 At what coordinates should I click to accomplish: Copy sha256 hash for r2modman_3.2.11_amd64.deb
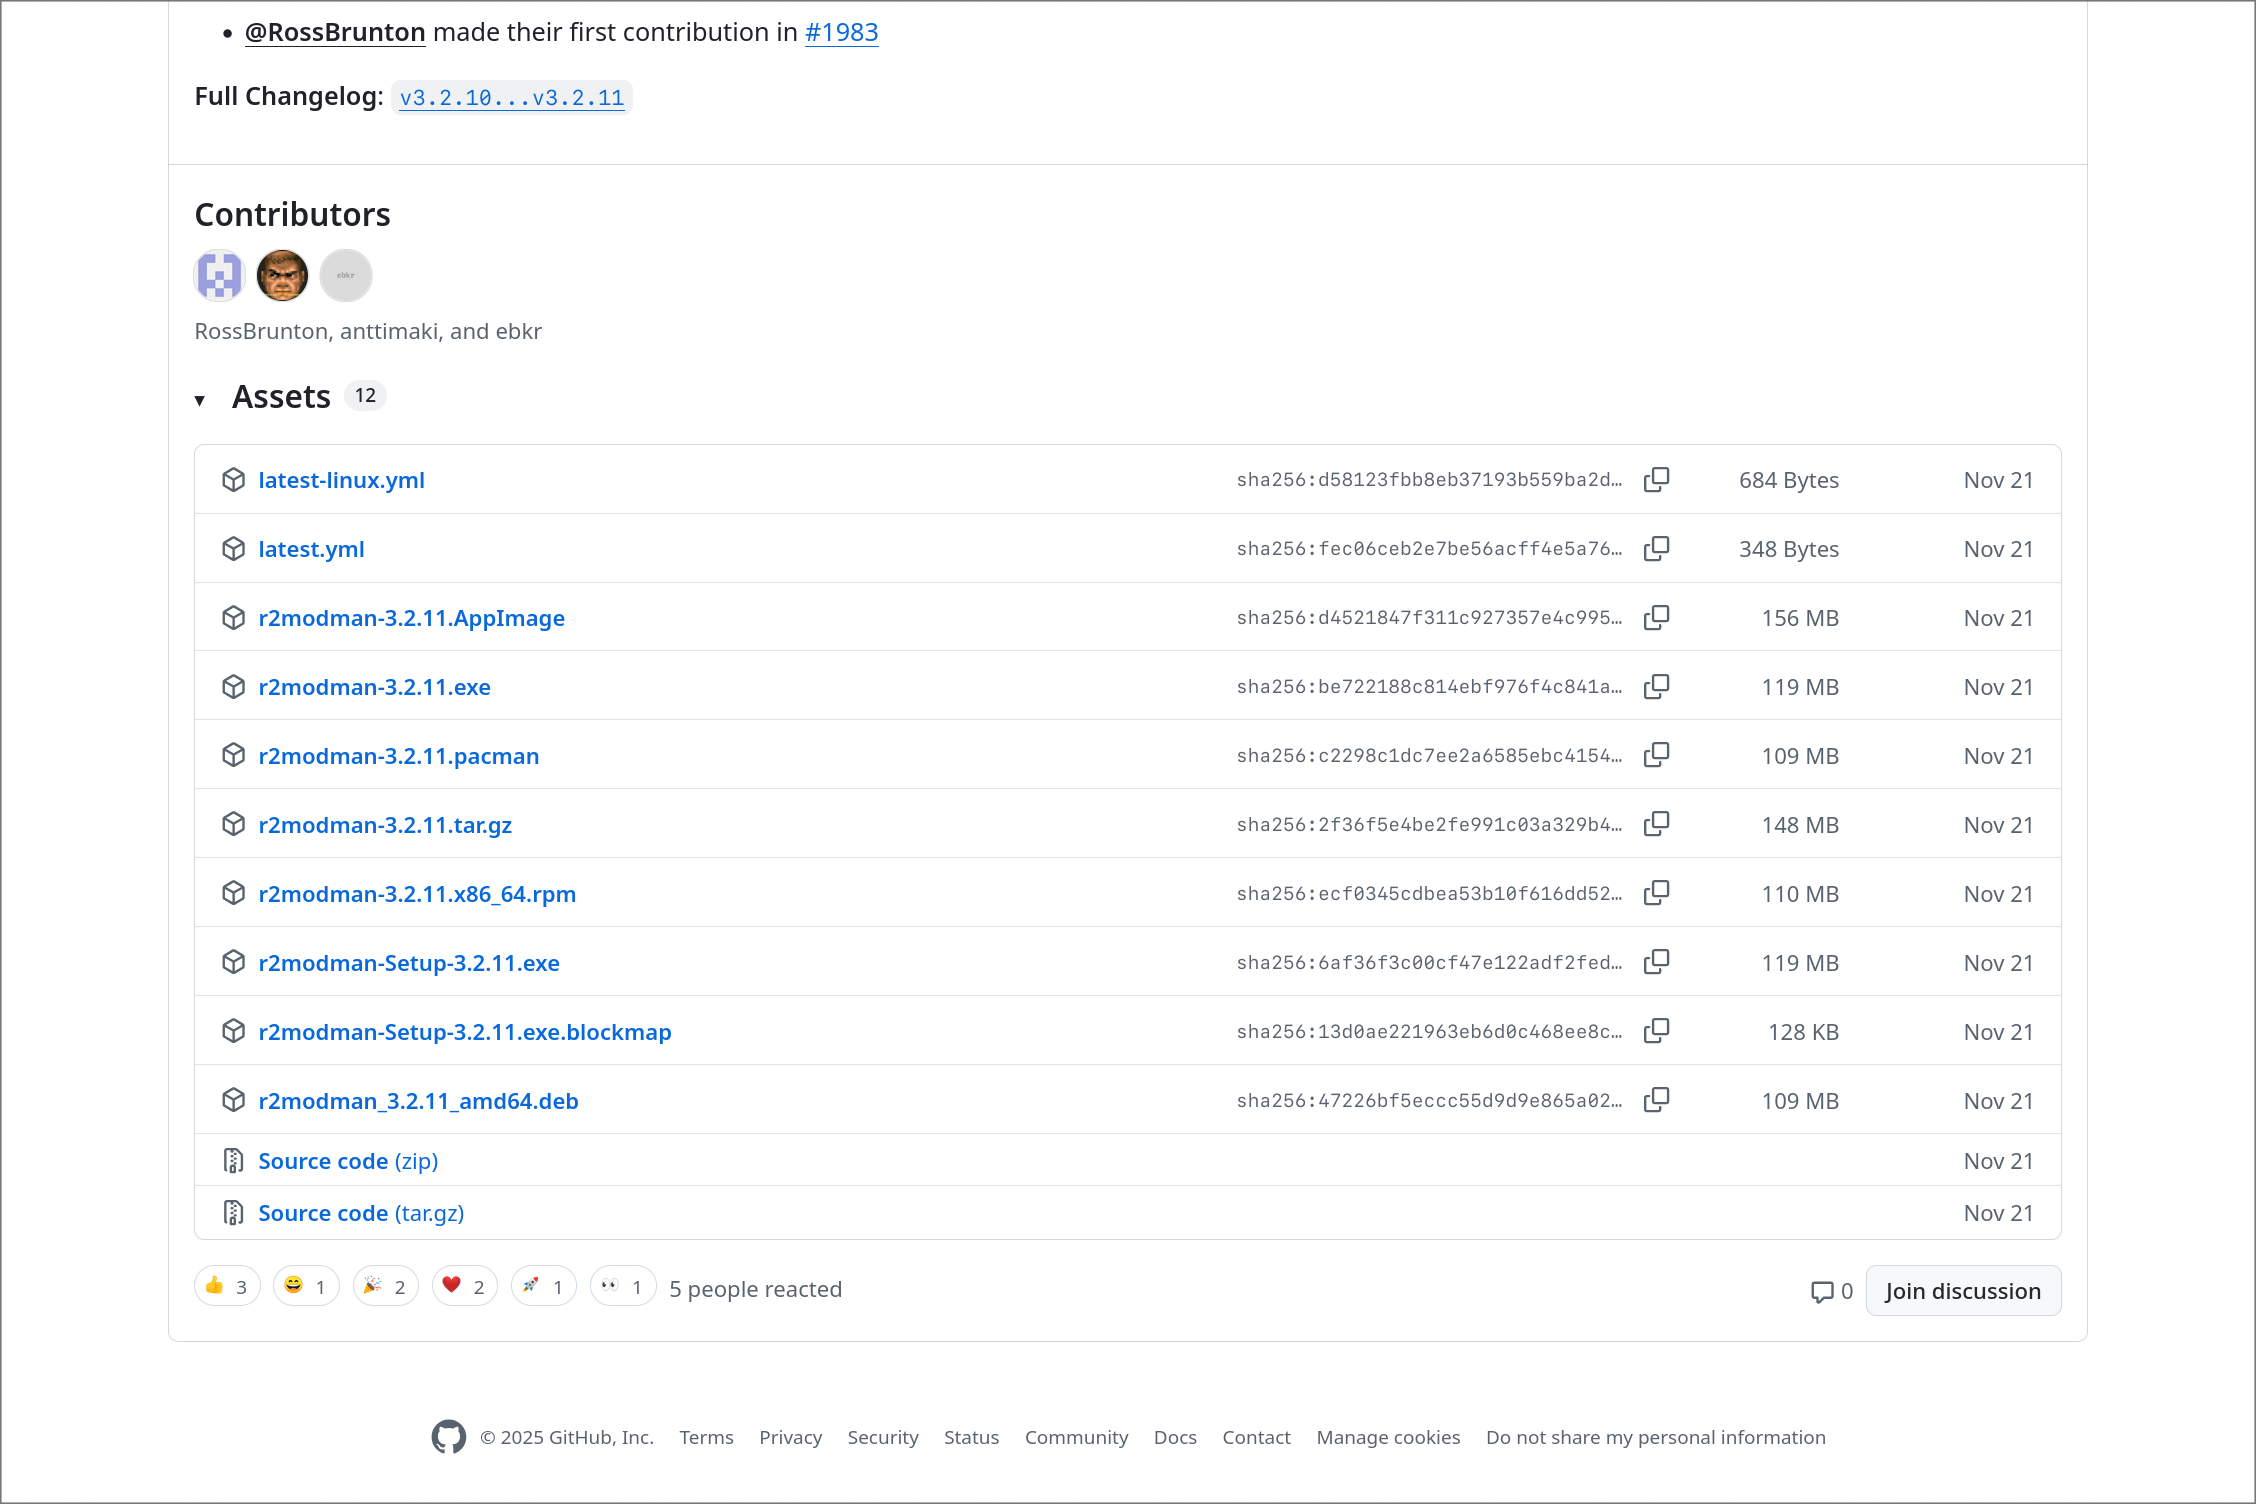1656,1101
